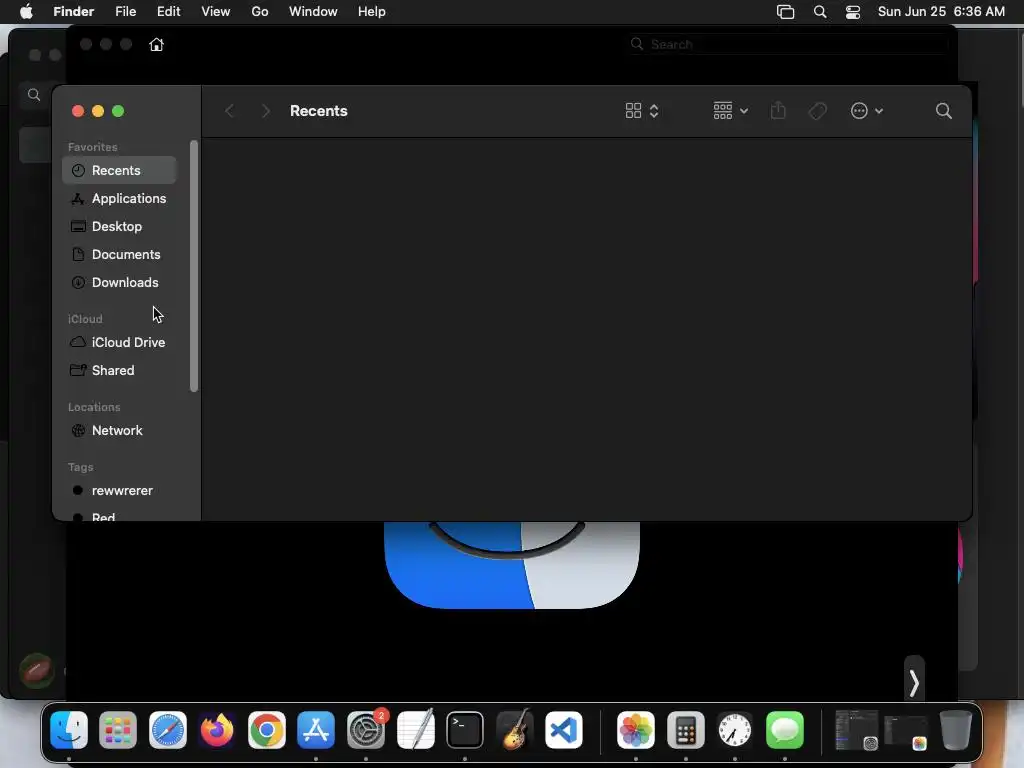Open the Group By dropdown
The width and height of the screenshot is (1024, 768).
(730, 111)
